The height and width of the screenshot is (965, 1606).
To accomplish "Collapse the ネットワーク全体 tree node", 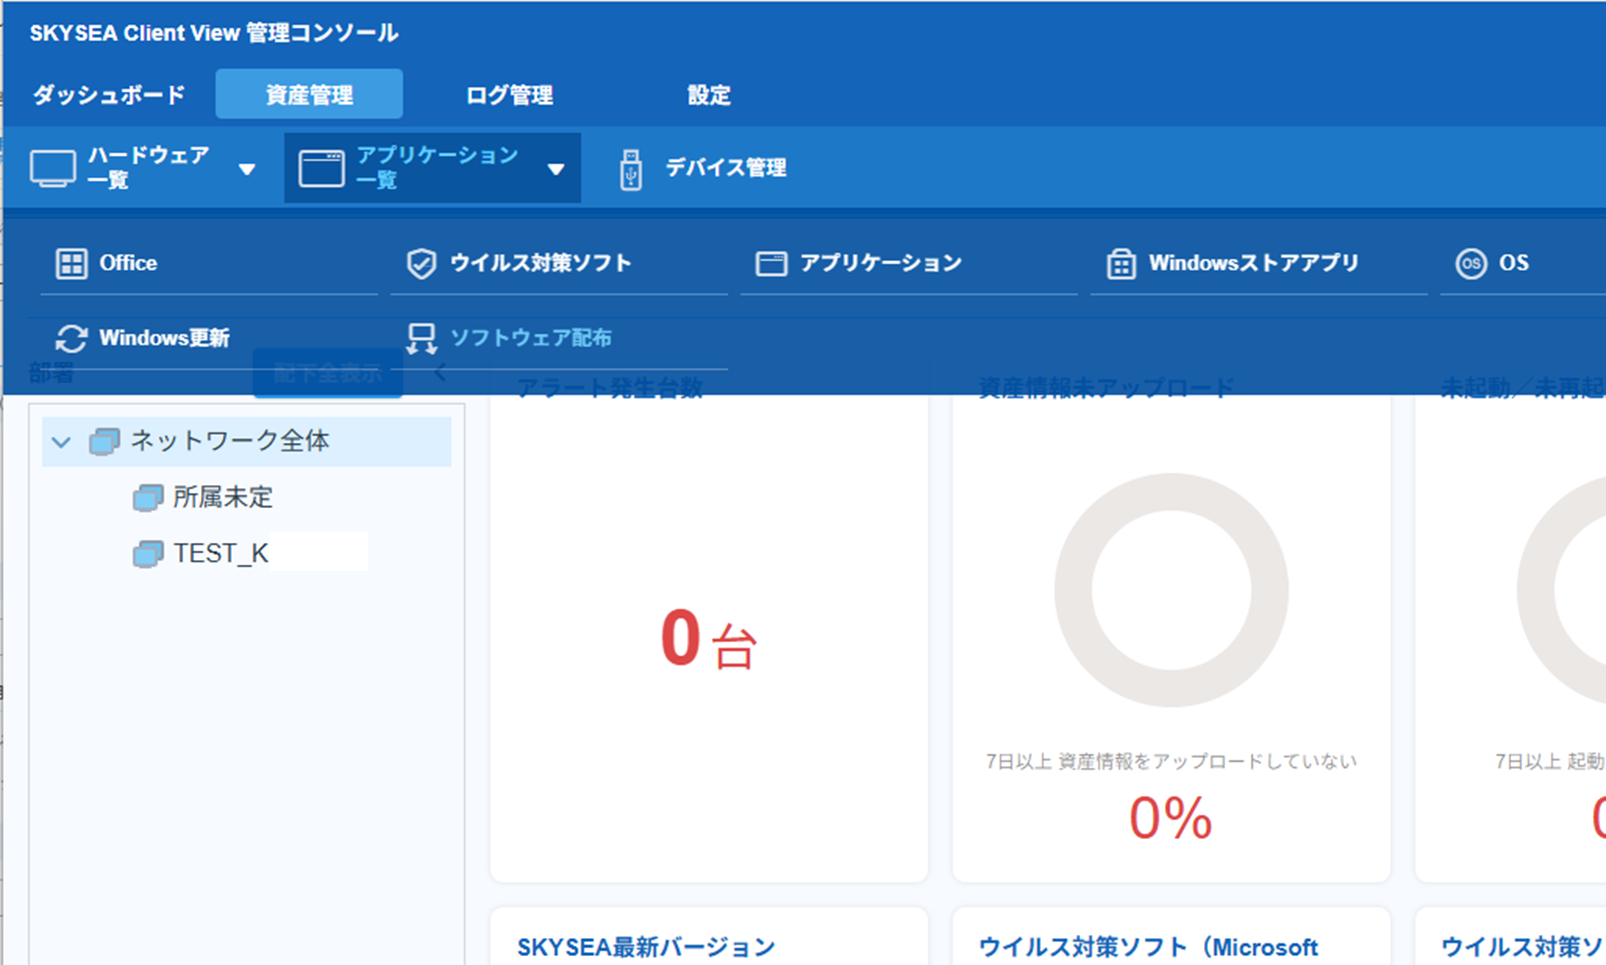I will (x=61, y=442).
